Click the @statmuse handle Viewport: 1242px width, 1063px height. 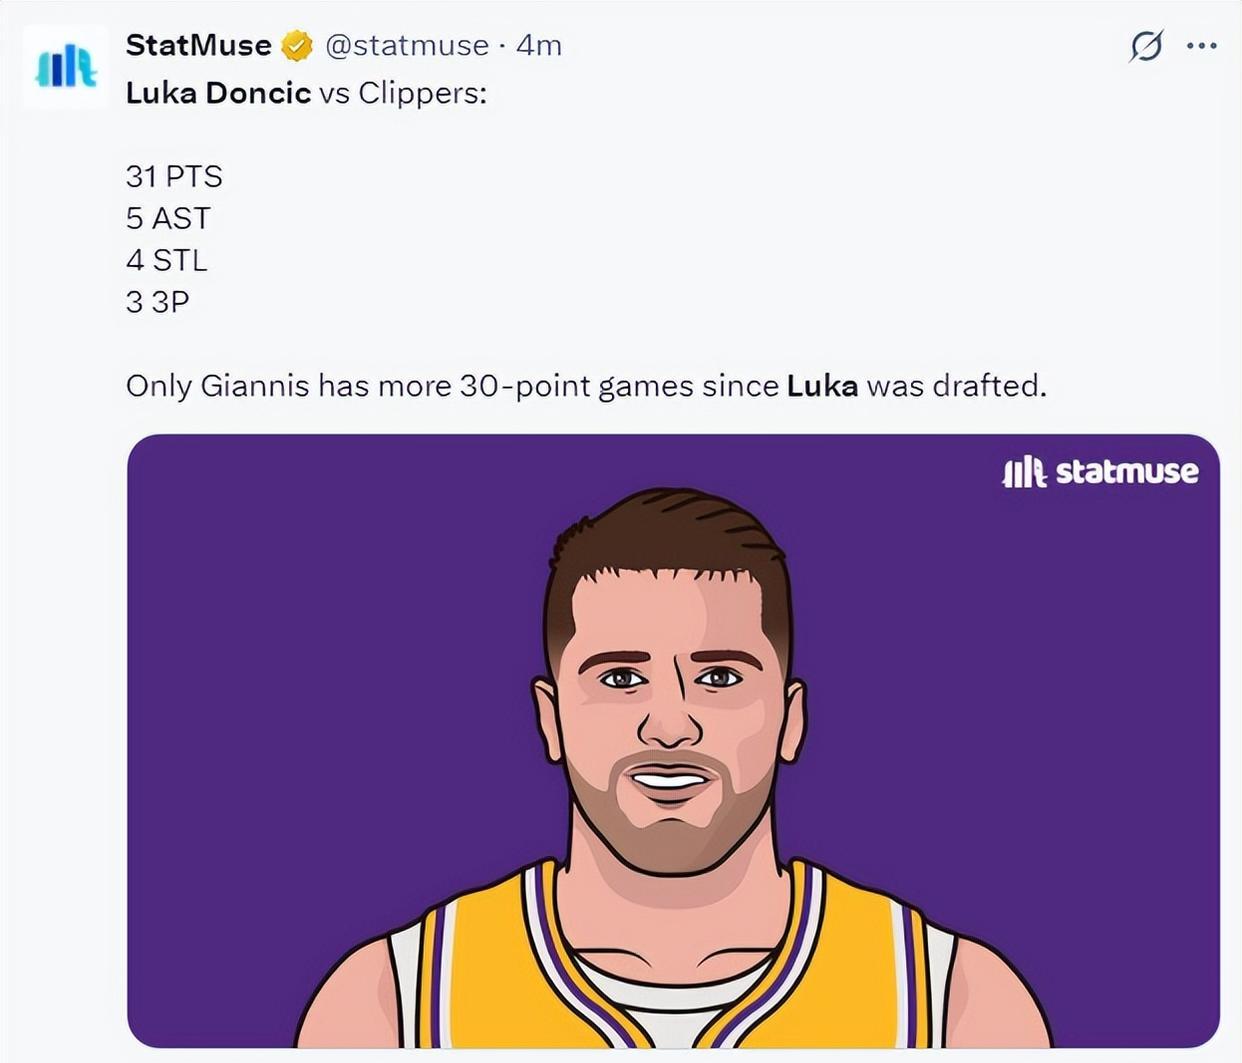[407, 45]
